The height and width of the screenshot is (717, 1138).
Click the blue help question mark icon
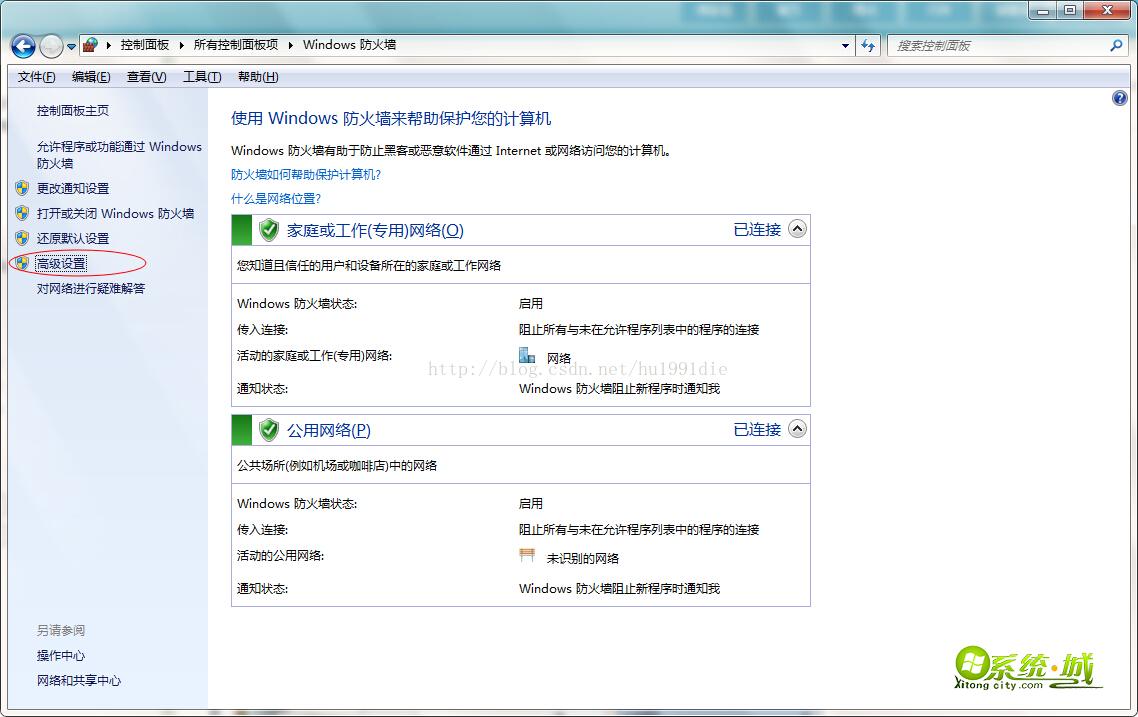pos(1119,98)
